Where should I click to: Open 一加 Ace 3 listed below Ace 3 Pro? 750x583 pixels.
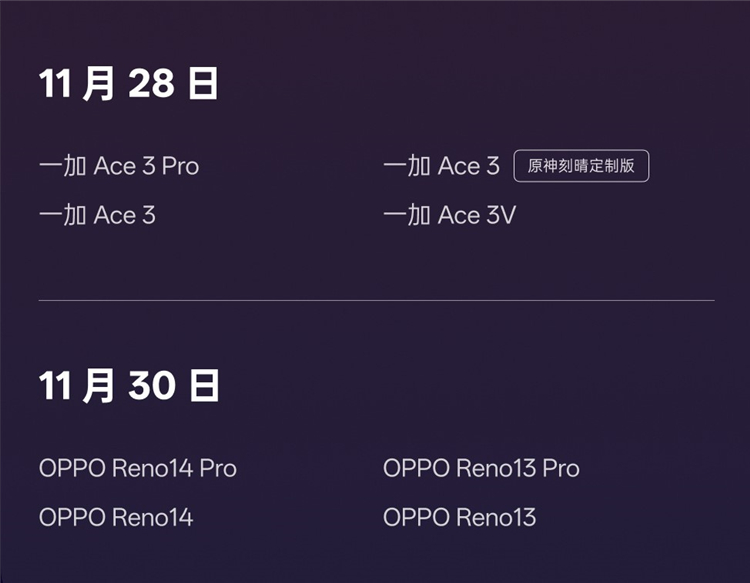coord(97,215)
